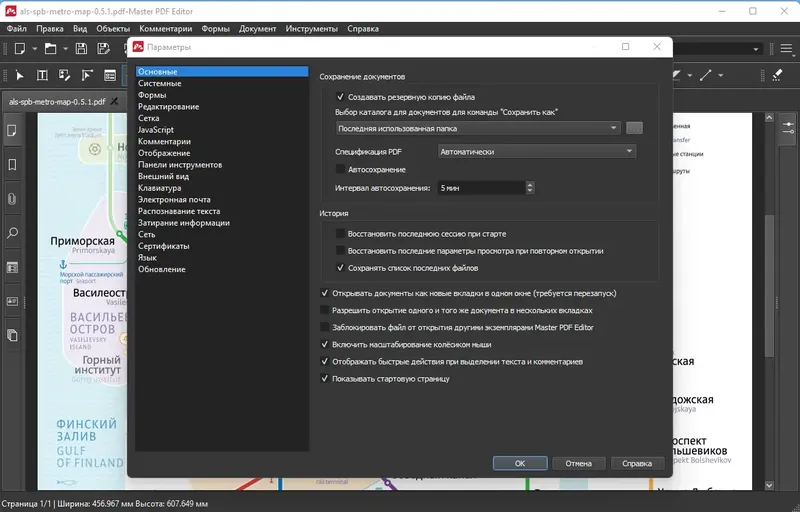Open the Attachments paperclip panel
Image resolution: width=800 pixels, height=512 pixels.
click(12, 199)
